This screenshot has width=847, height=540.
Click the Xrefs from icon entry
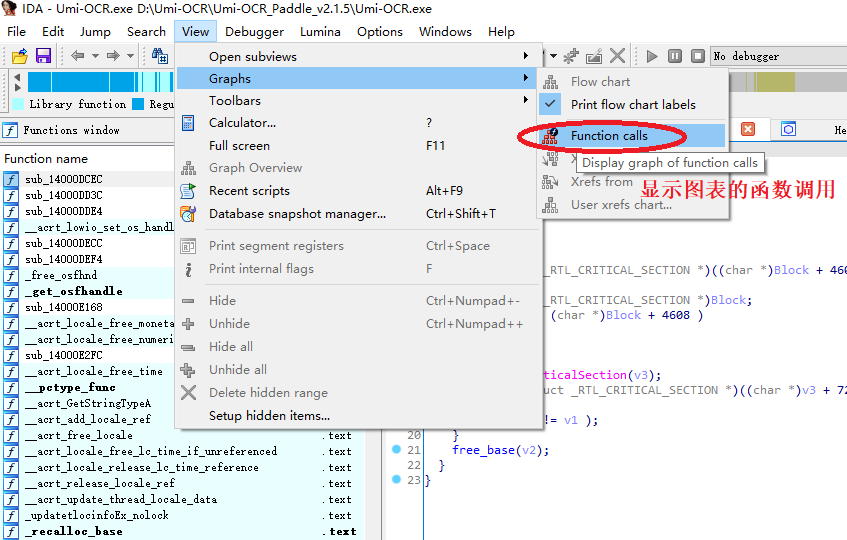point(550,182)
